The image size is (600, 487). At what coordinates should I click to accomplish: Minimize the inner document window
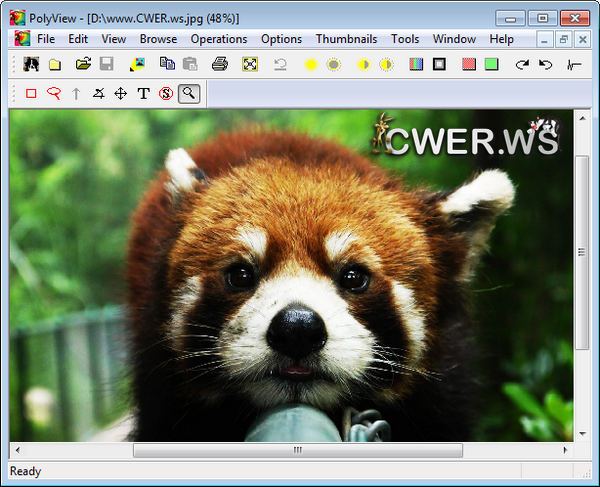(x=545, y=39)
